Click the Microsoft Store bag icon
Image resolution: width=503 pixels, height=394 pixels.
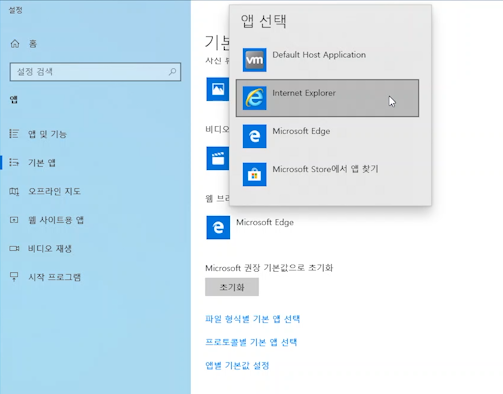[x=254, y=174]
